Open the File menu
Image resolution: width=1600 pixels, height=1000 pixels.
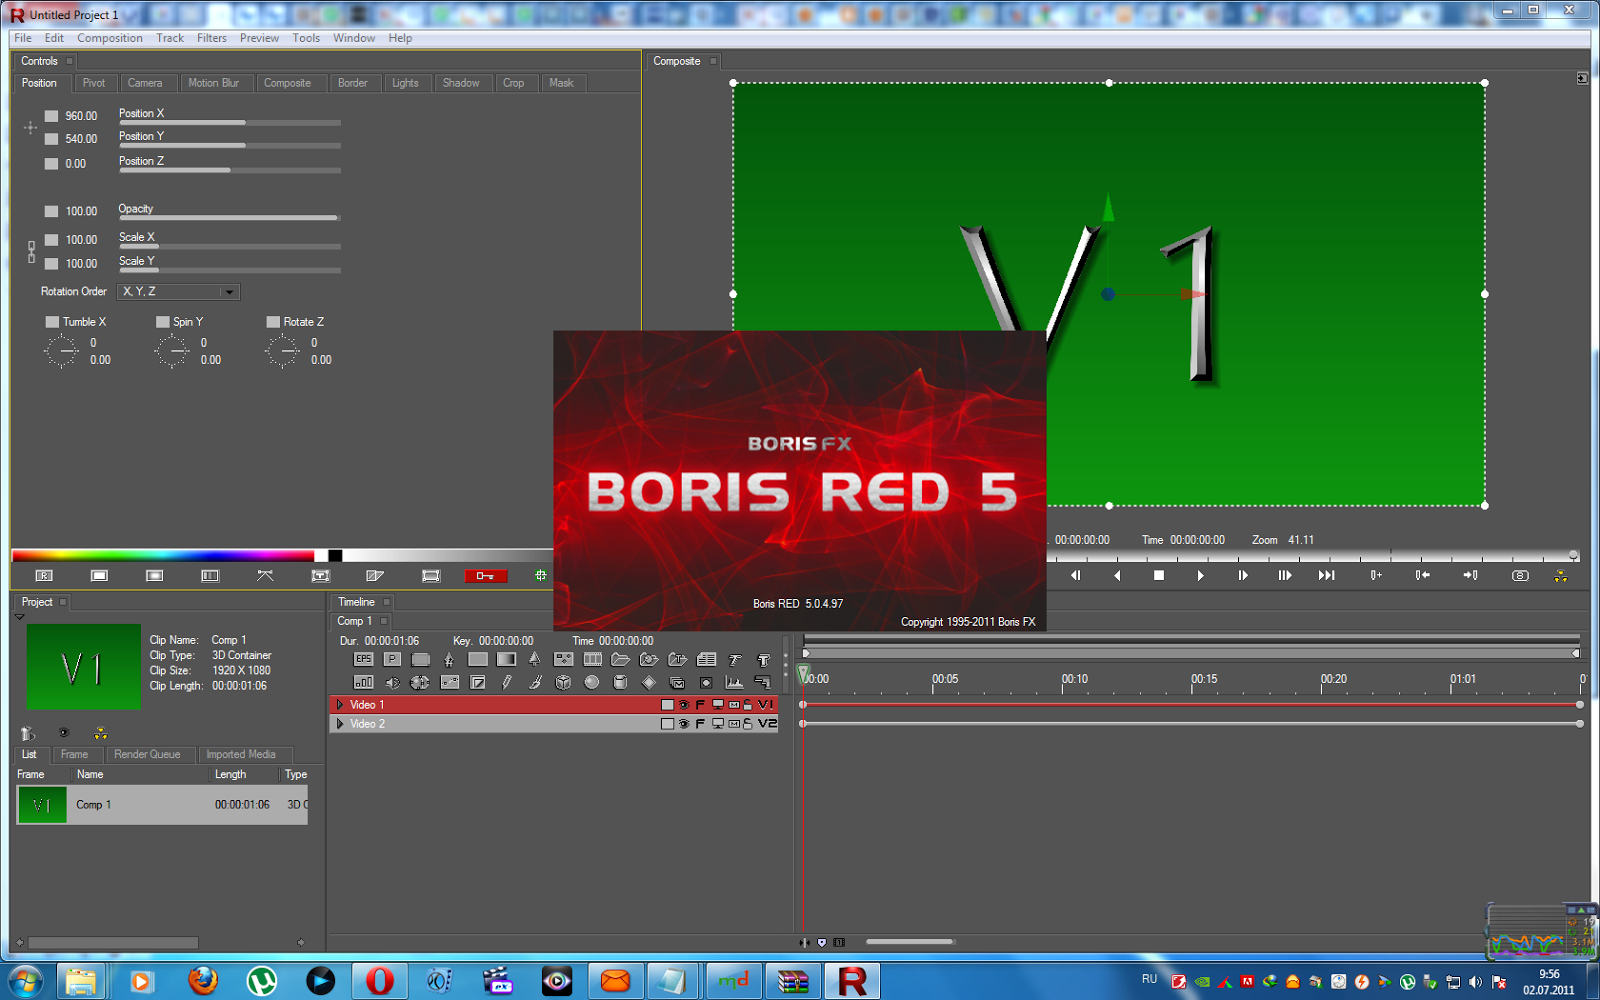click(23, 38)
